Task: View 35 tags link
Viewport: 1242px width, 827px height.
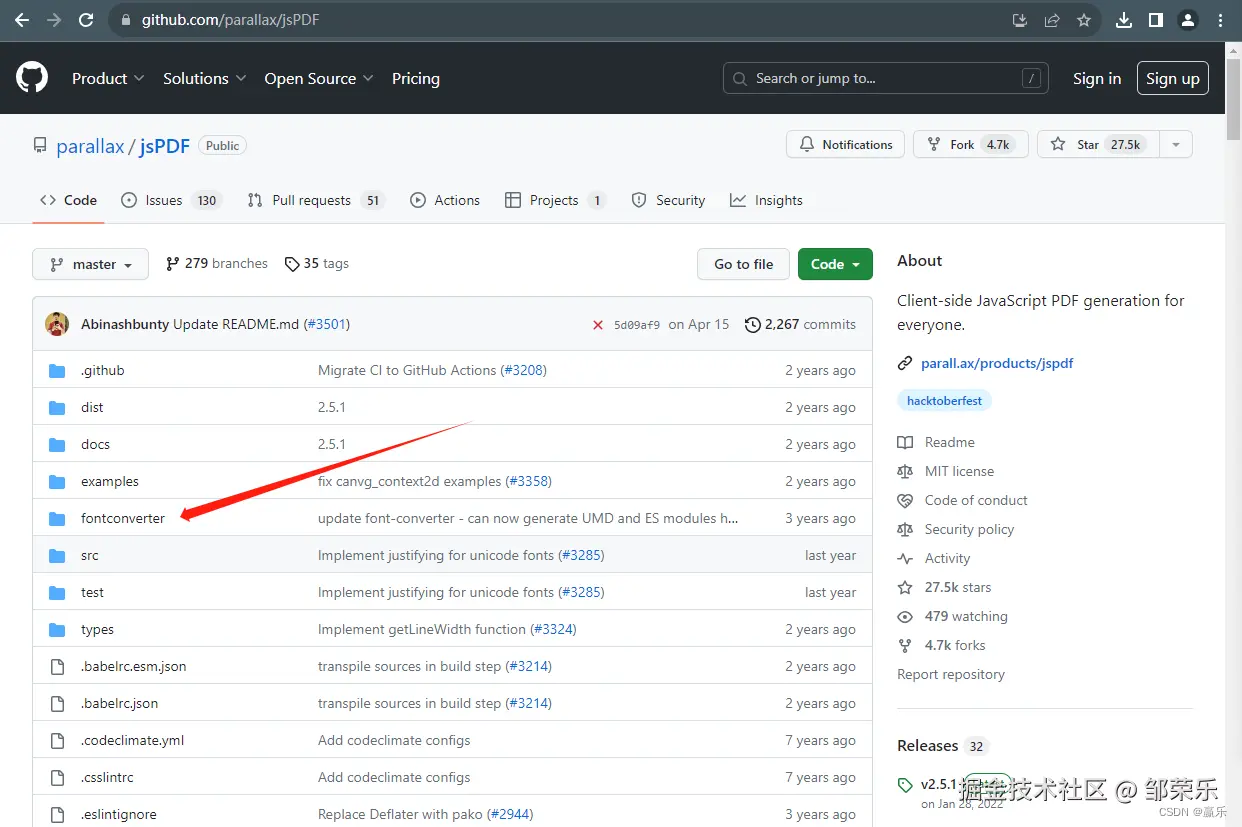Action: (x=317, y=263)
